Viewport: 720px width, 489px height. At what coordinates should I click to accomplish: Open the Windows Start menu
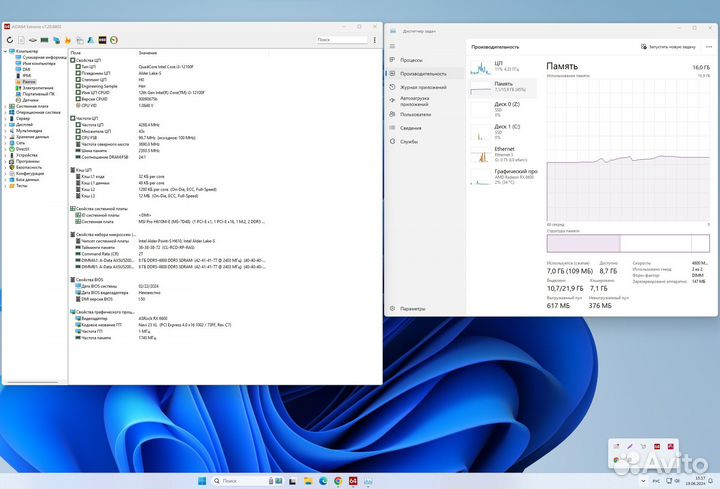202,481
